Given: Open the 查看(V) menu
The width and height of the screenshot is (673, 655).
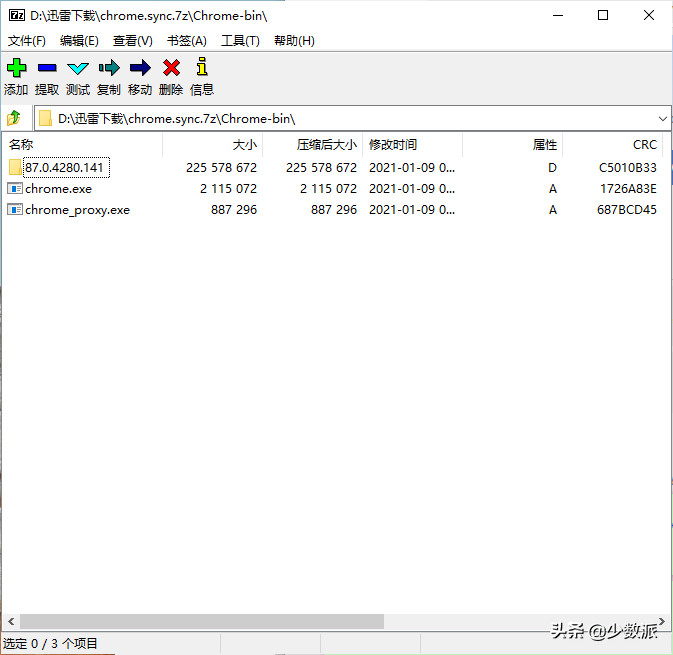Looking at the screenshot, I should click(133, 41).
